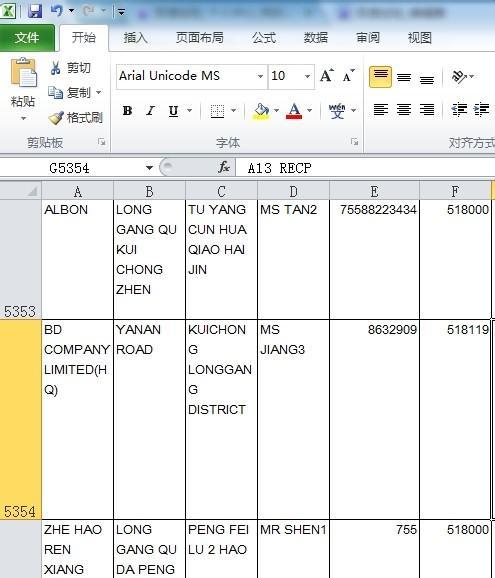Expand the Name Box dropdown arrow
The height and width of the screenshot is (578, 495).
pyautogui.click(x=149, y=168)
